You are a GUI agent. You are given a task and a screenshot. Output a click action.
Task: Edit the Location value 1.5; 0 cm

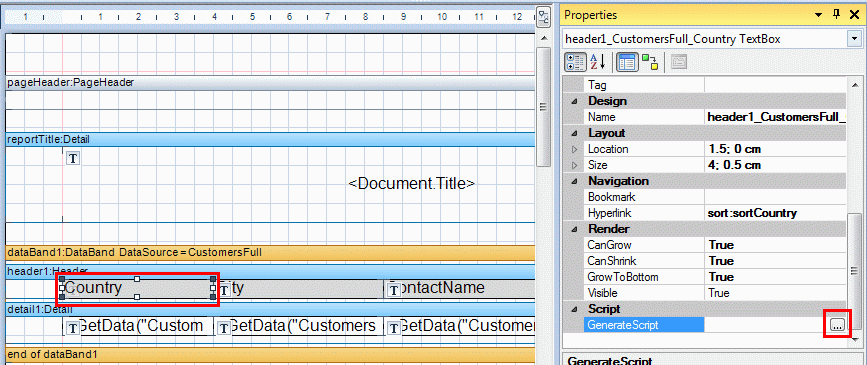coord(775,149)
